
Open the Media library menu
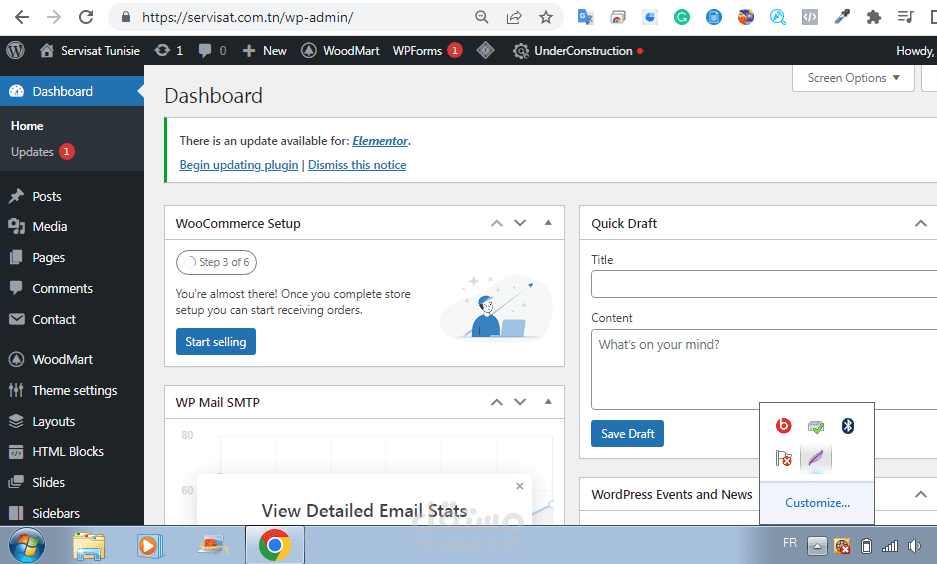tap(50, 226)
